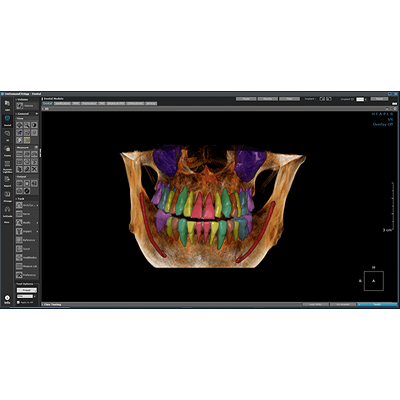This screenshot has height=400, width=400.
Task: Select the Info icon at the sidebar bottom
Action: 7,299
